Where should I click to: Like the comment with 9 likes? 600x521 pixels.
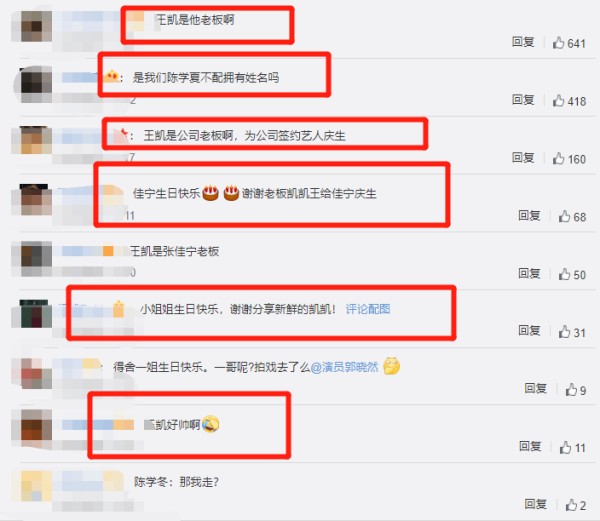tap(571, 390)
